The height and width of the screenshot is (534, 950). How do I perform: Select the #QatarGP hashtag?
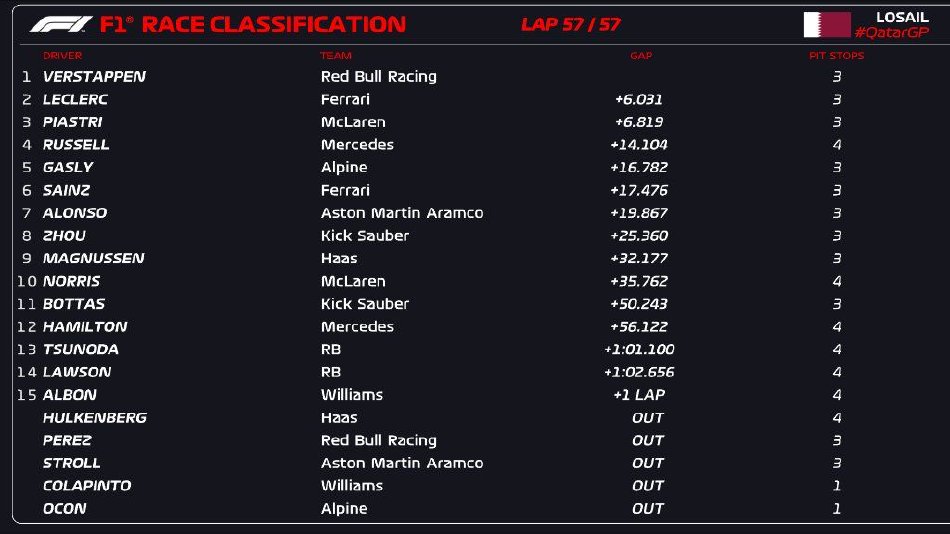point(891,33)
